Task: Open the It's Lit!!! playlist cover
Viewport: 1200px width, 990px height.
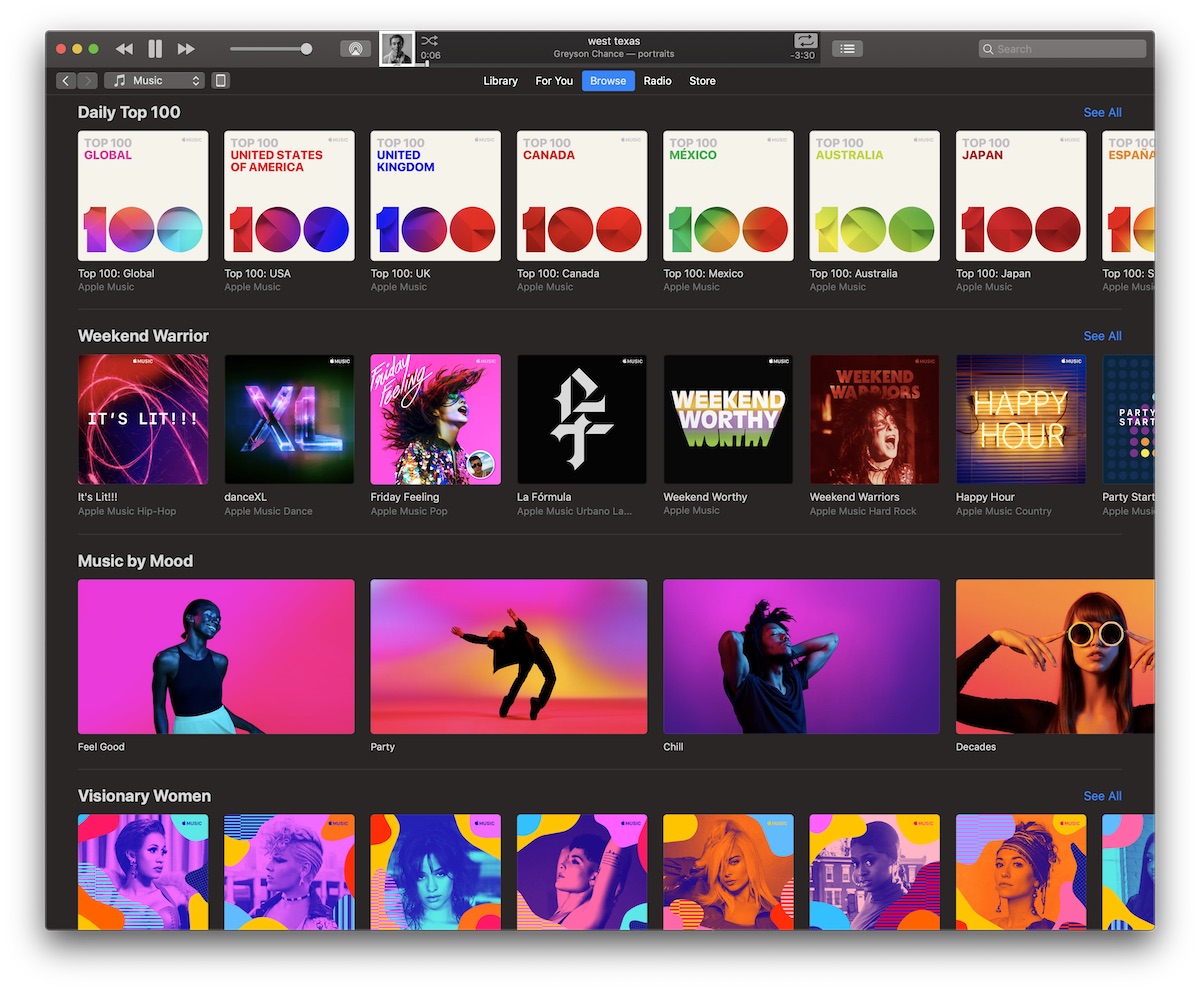Action: 143,419
